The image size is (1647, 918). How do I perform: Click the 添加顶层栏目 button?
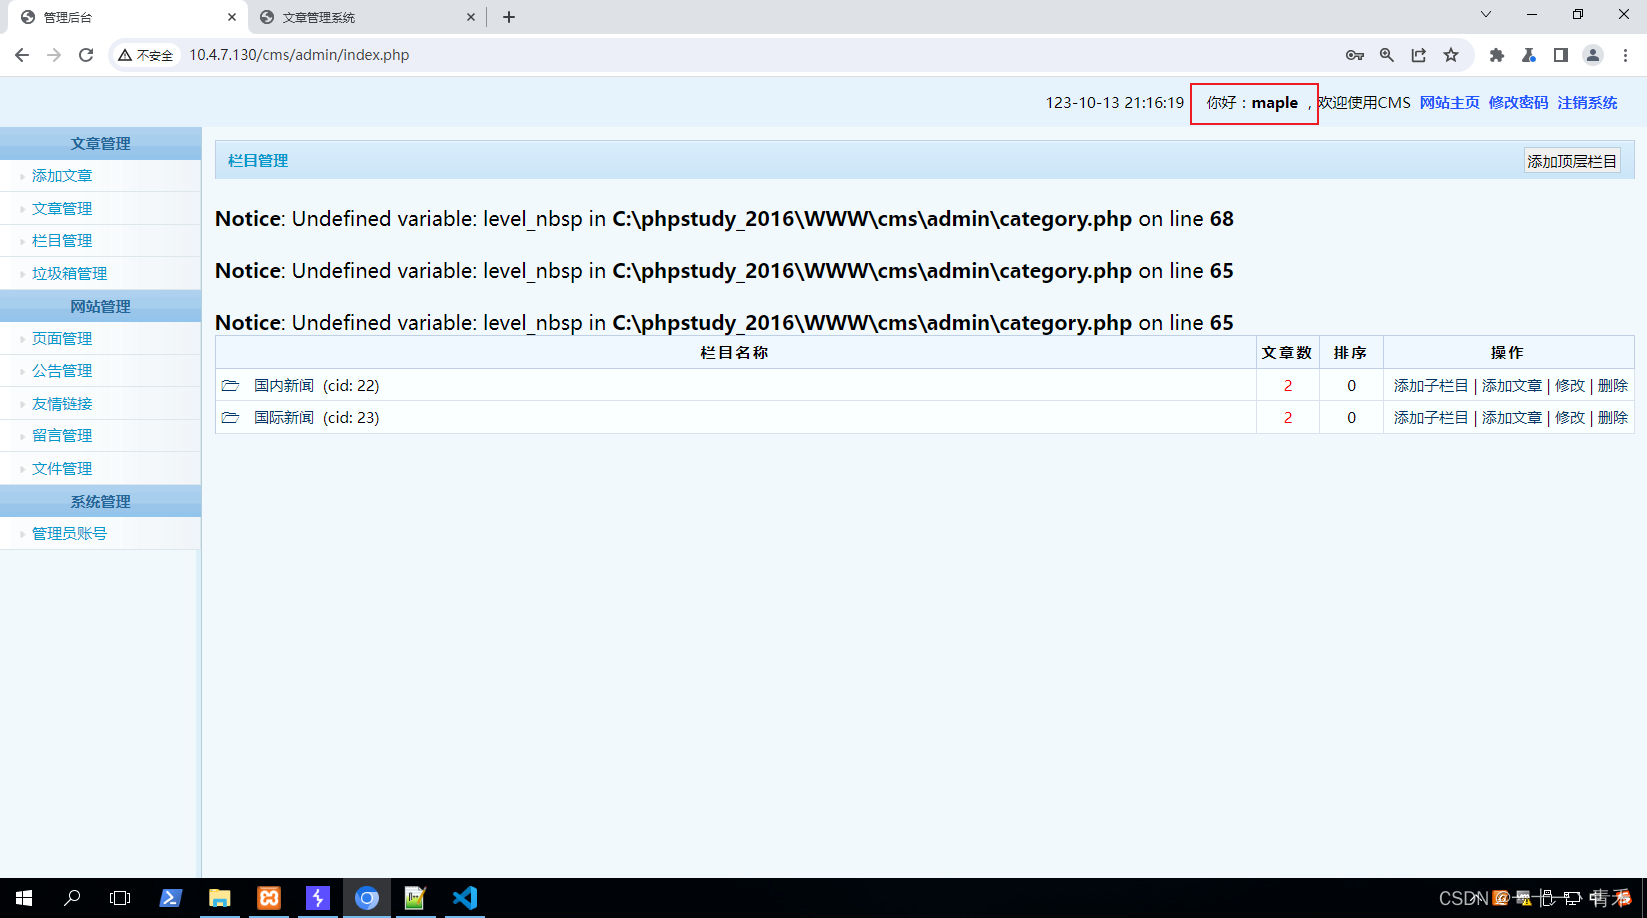click(x=1572, y=161)
